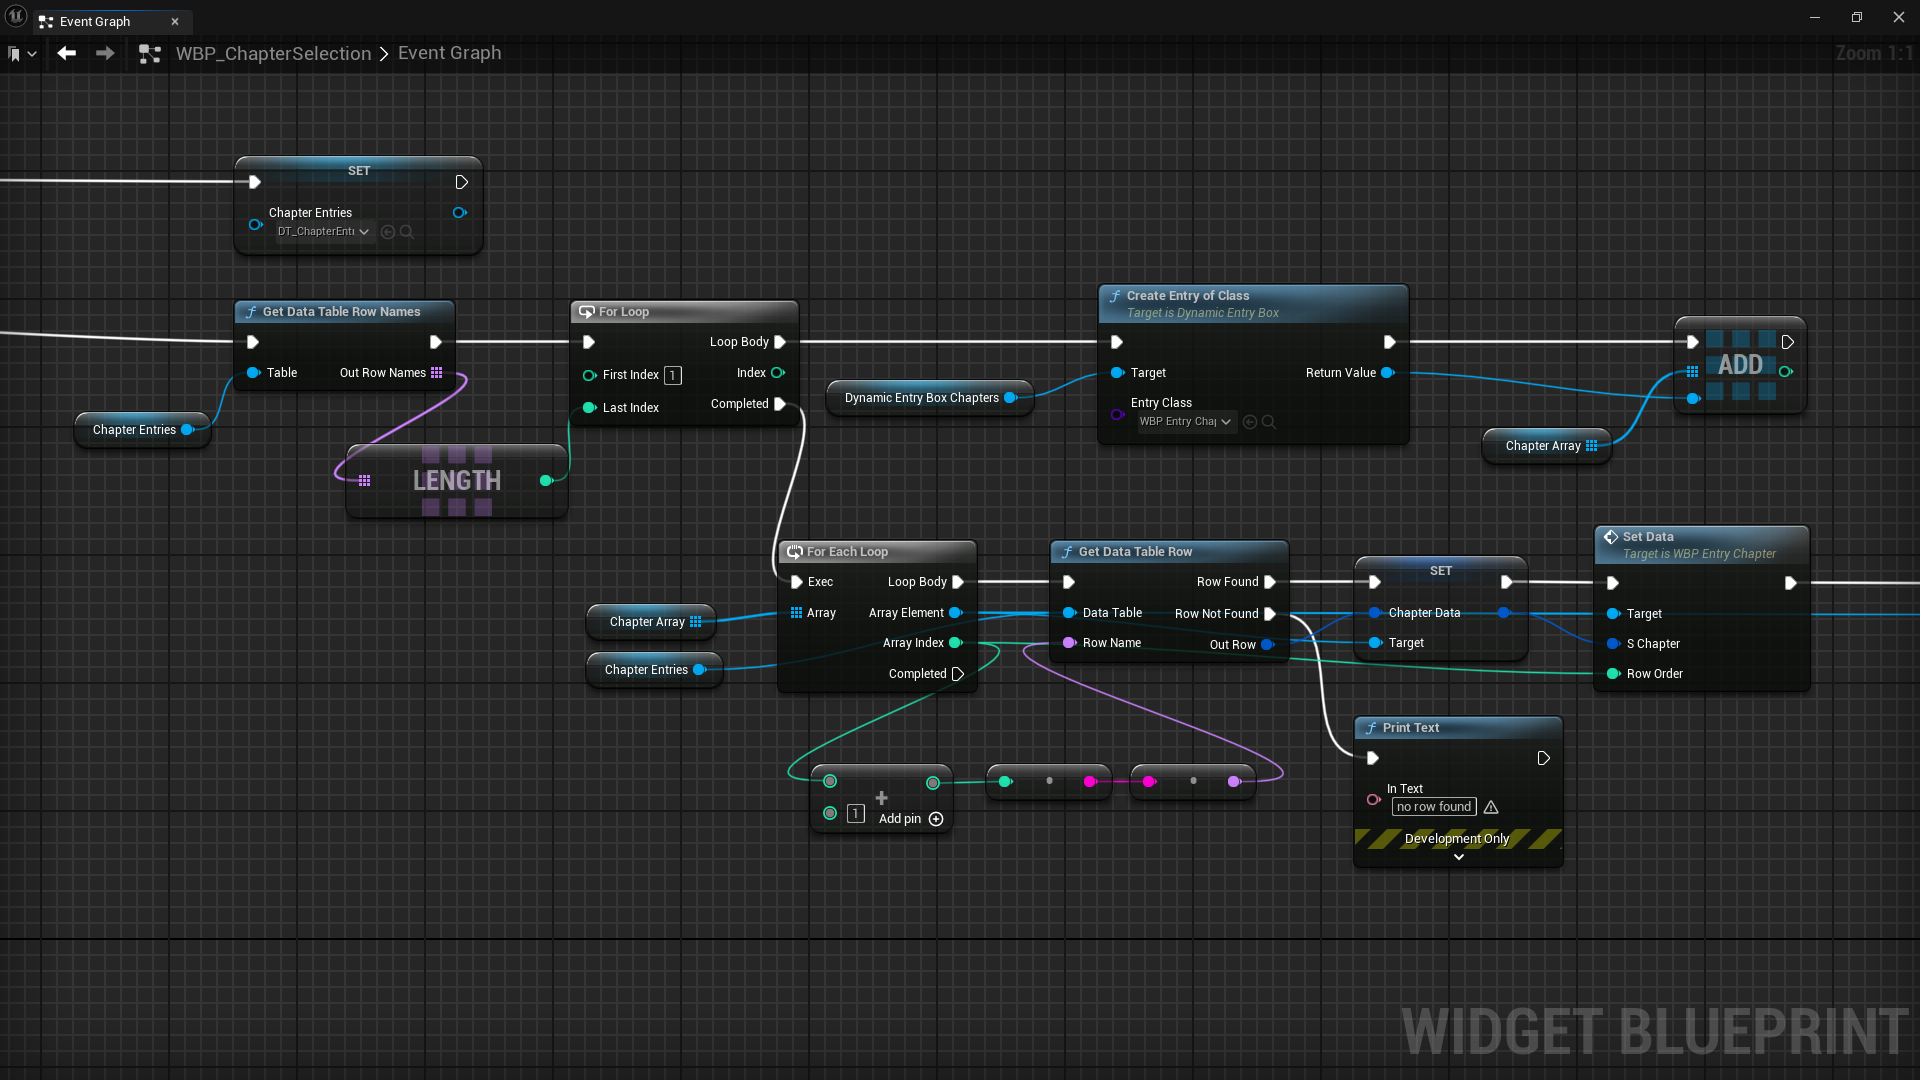Screen dimensions: 1920x1080
Task: Click the LENGTH node
Action: (457, 481)
